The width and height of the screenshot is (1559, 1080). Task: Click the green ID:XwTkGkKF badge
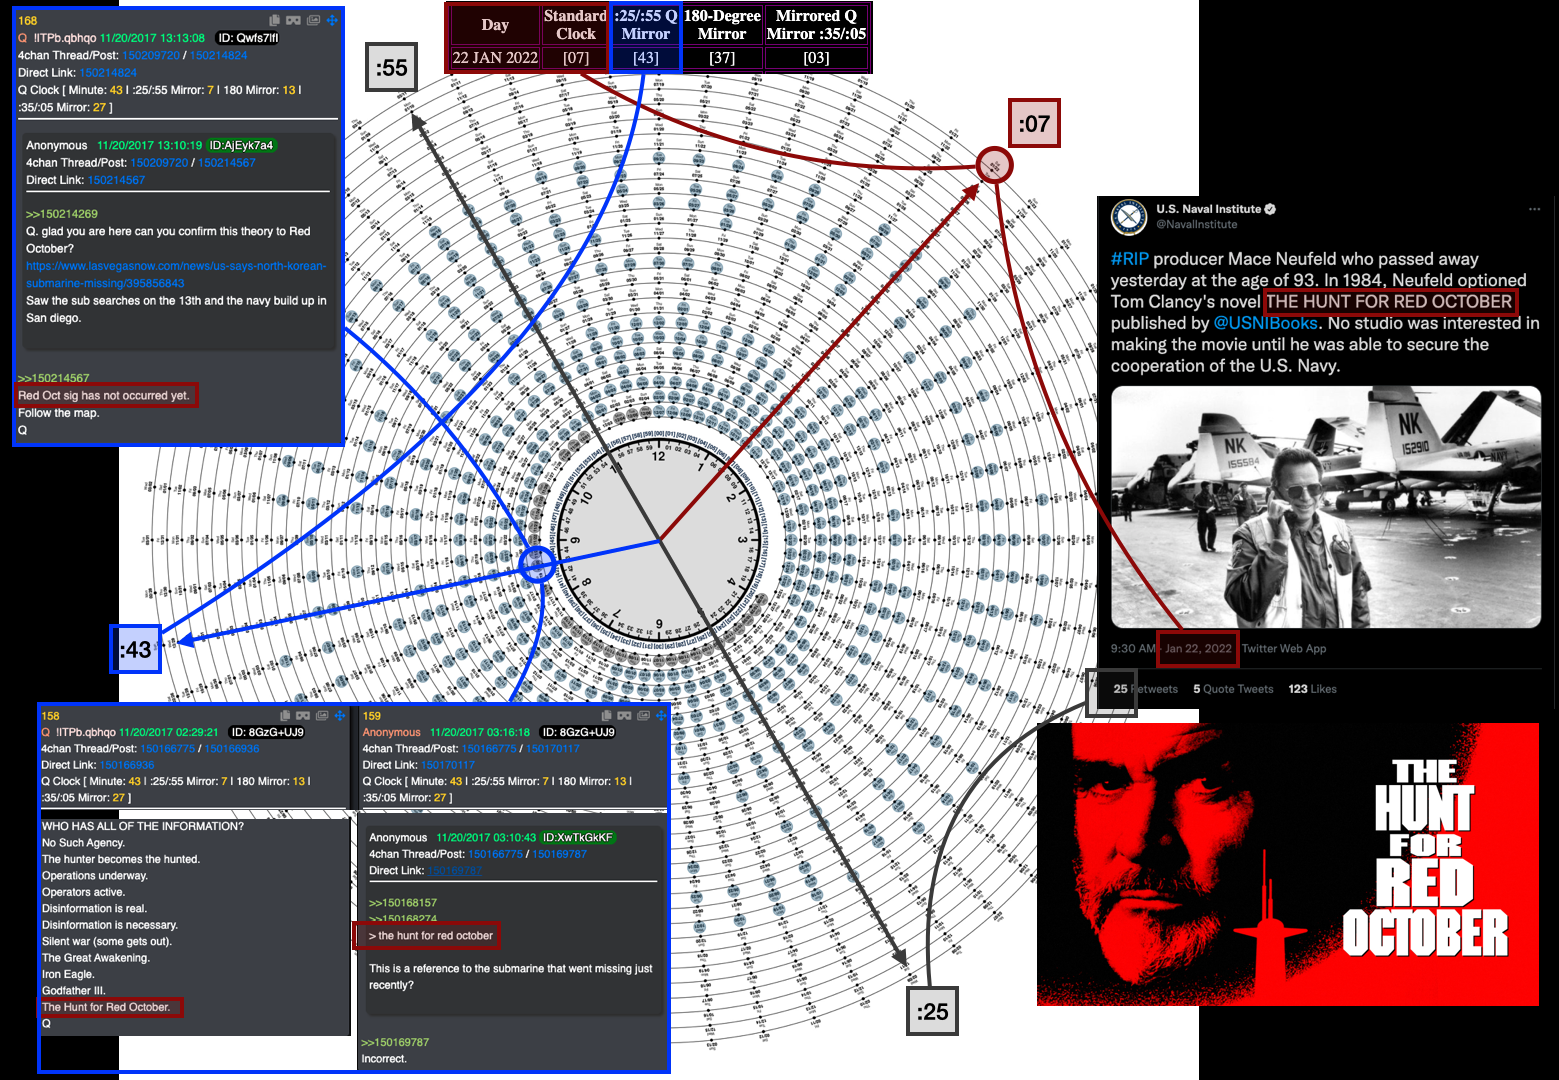[578, 838]
